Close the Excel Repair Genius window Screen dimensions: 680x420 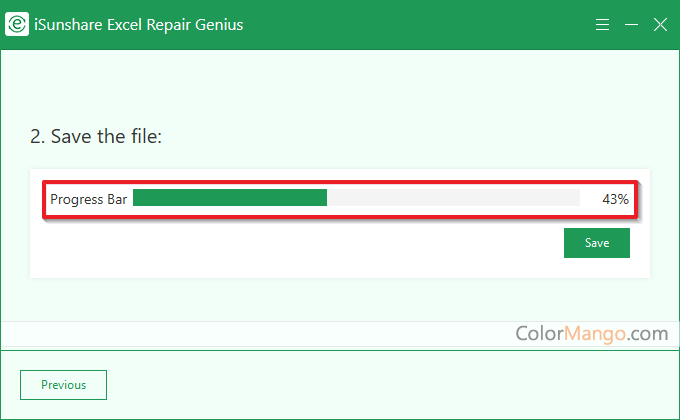click(660, 25)
